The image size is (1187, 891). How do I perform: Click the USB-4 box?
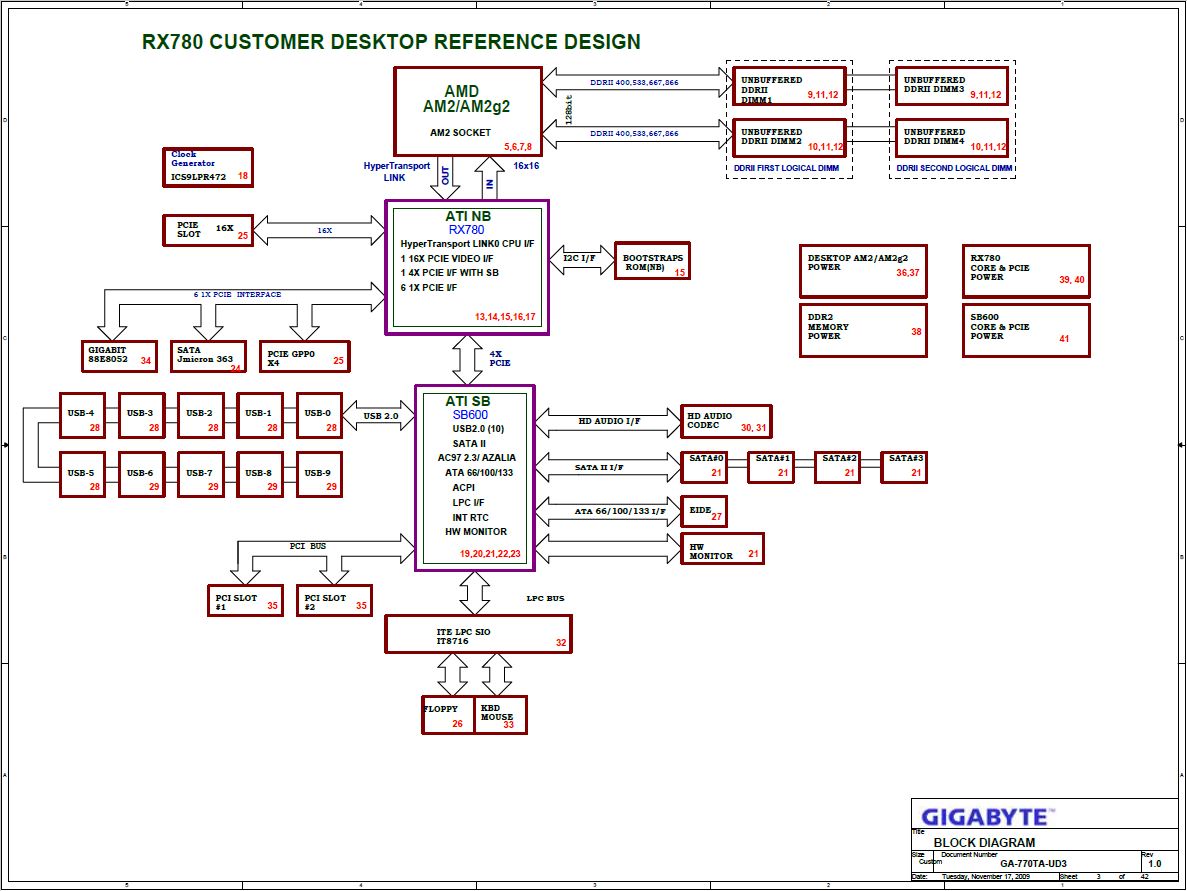[83, 416]
